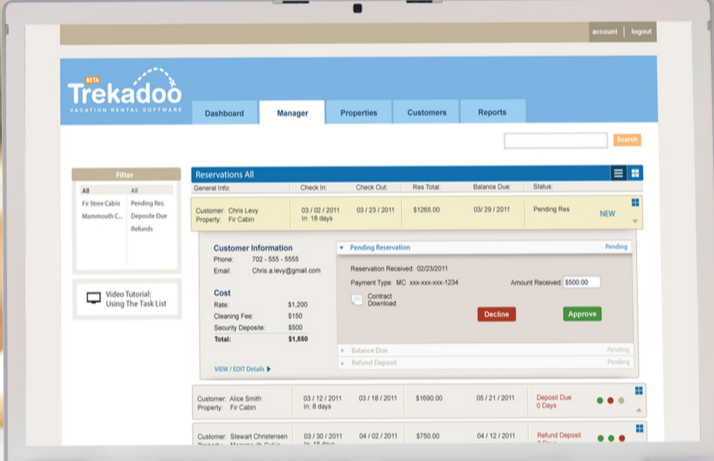Click Deposit Due status on Alice Smith row
The width and height of the screenshot is (714, 461).
coord(553,397)
